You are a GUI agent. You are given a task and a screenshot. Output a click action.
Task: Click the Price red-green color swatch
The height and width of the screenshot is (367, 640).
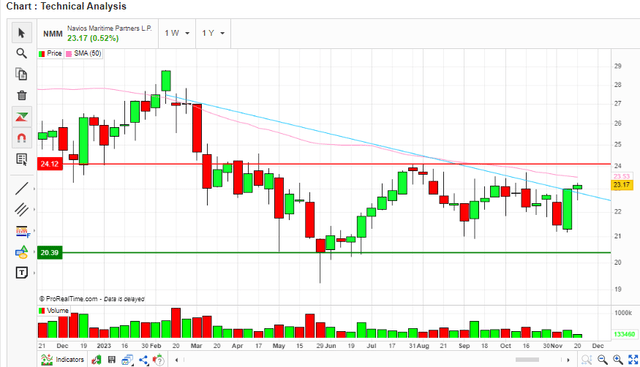pos(42,53)
